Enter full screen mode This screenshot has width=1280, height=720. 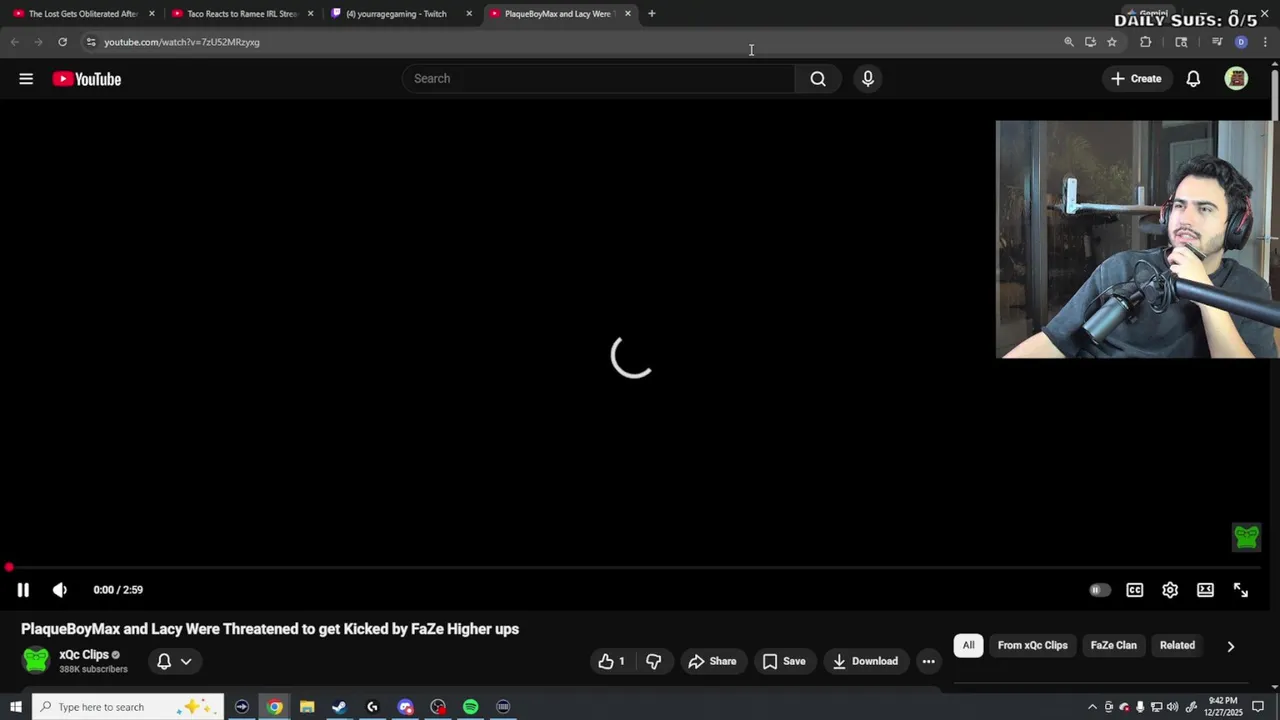(1241, 590)
